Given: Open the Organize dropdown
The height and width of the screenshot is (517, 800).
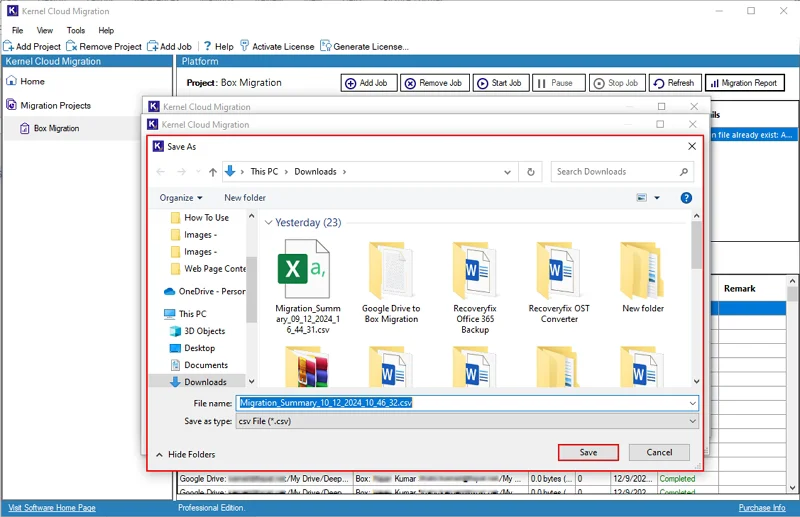Looking at the screenshot, I should tap(181, 198).
